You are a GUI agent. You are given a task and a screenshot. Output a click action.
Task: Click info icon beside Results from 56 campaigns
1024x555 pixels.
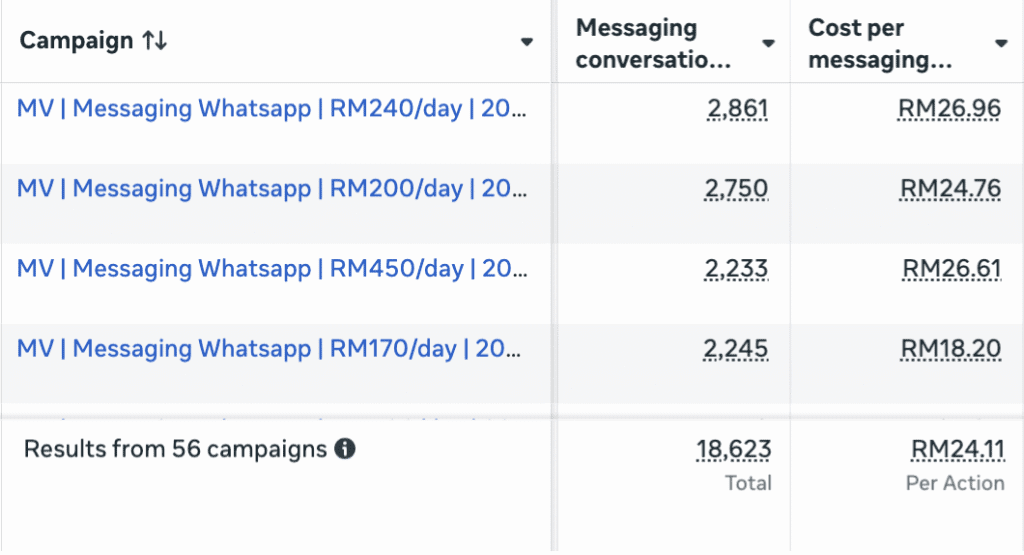click(345, 449)
